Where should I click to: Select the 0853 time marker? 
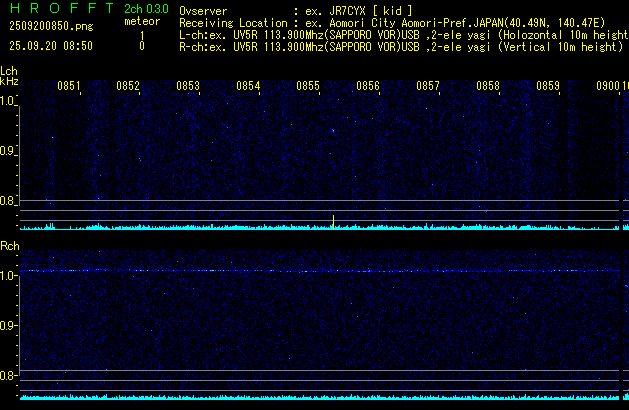point(188,87)
